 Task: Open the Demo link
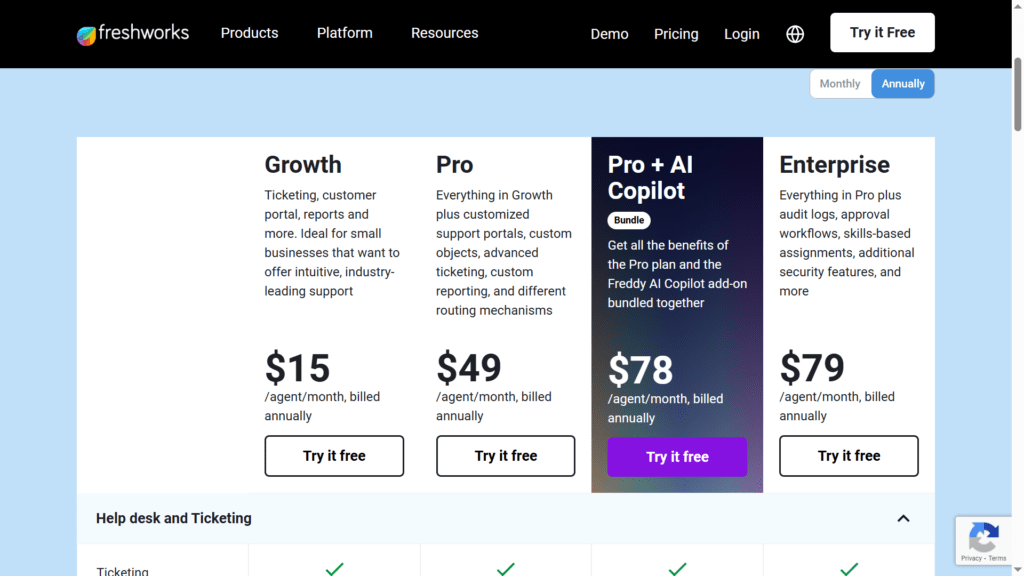[609, 34]
